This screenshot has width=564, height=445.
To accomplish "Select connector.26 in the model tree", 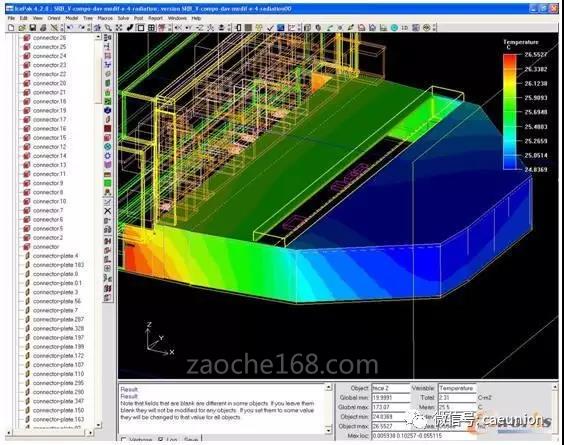I will pyautogui.click(x=49, y=38).
